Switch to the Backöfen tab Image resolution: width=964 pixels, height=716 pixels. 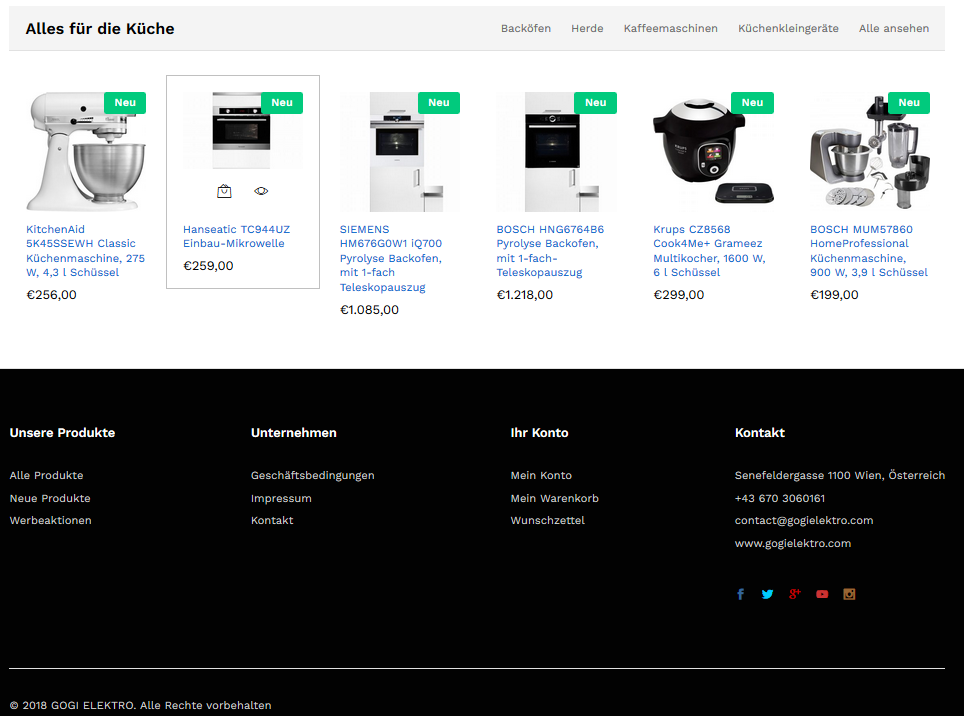[526, 28]
